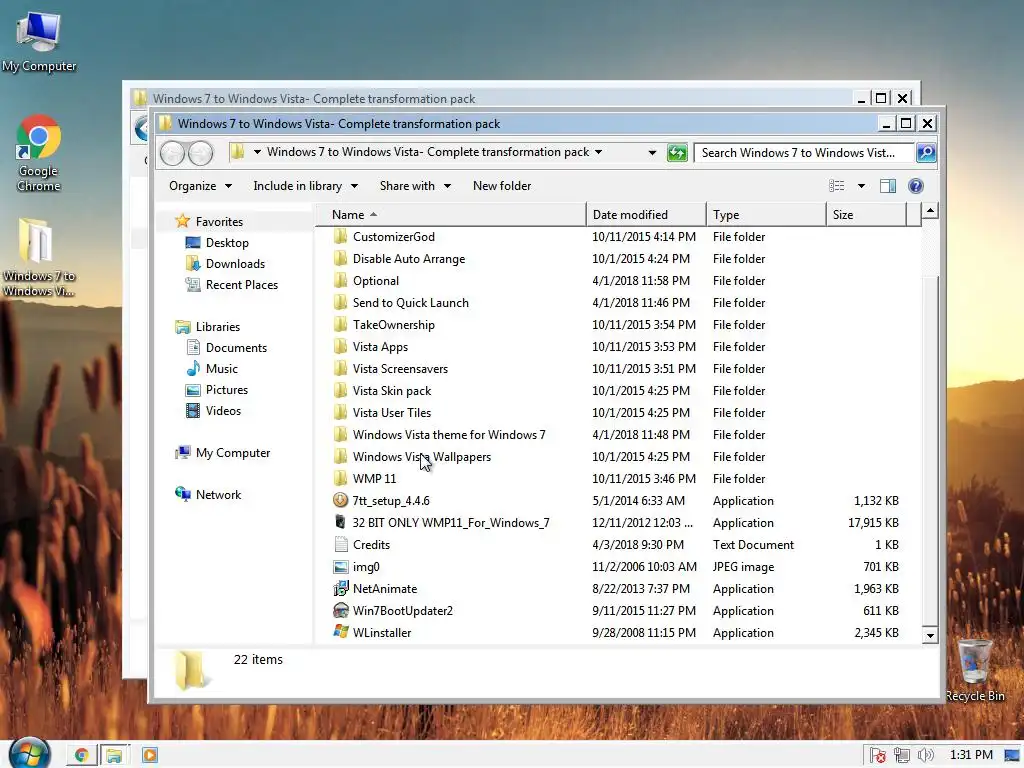Click Chrome icon in taskbar

pos(82,756)
